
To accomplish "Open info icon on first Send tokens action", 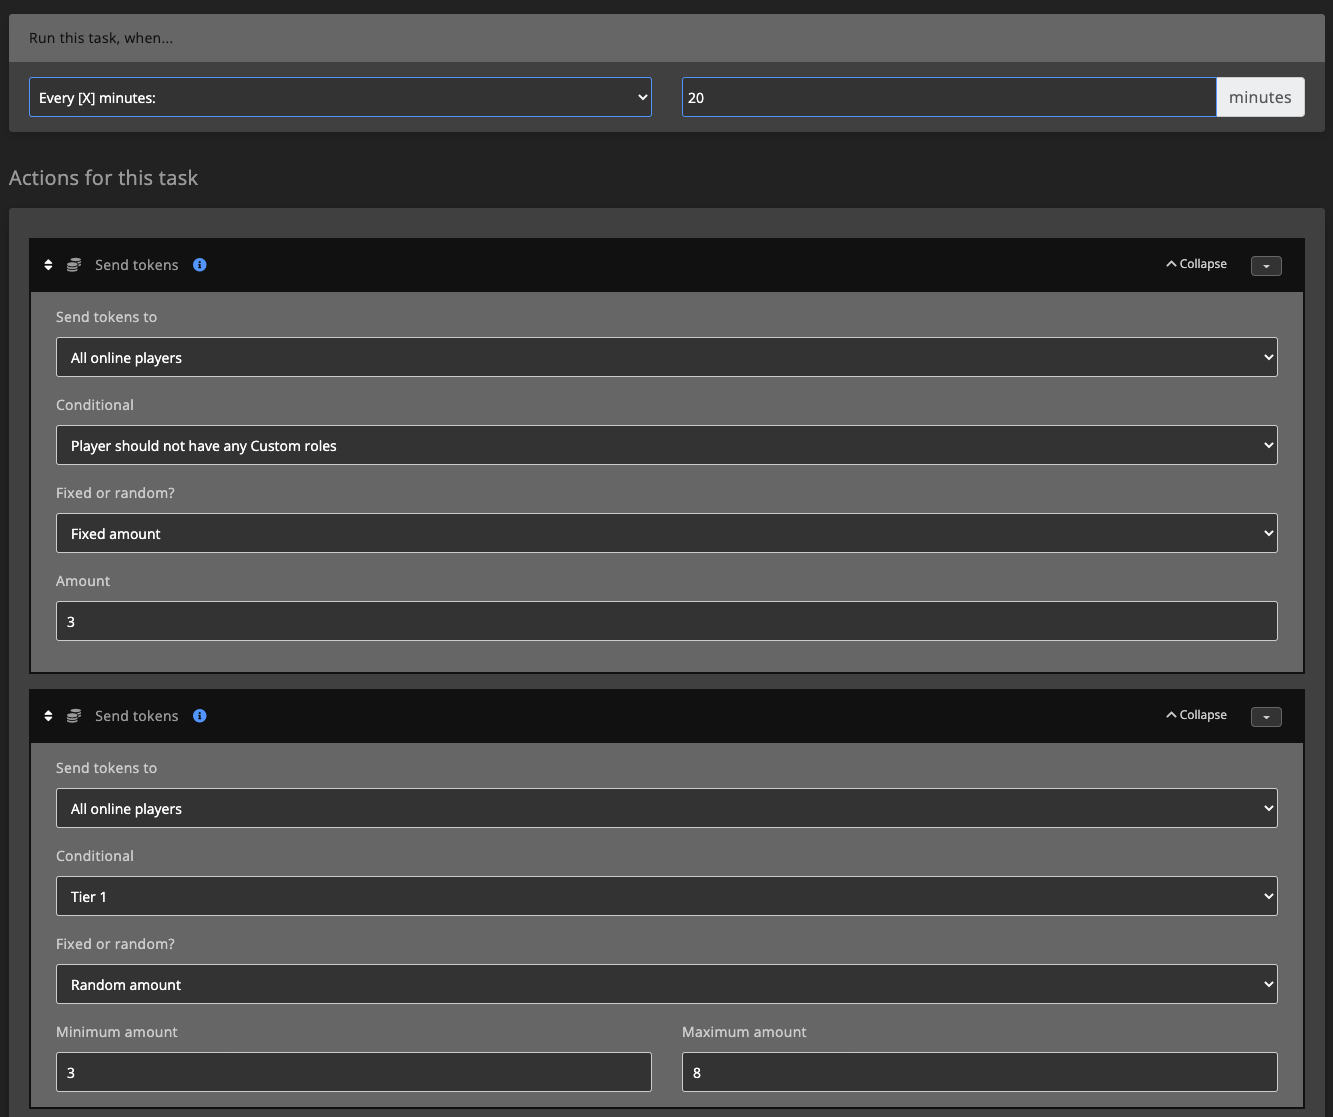I will pos(200,265).
